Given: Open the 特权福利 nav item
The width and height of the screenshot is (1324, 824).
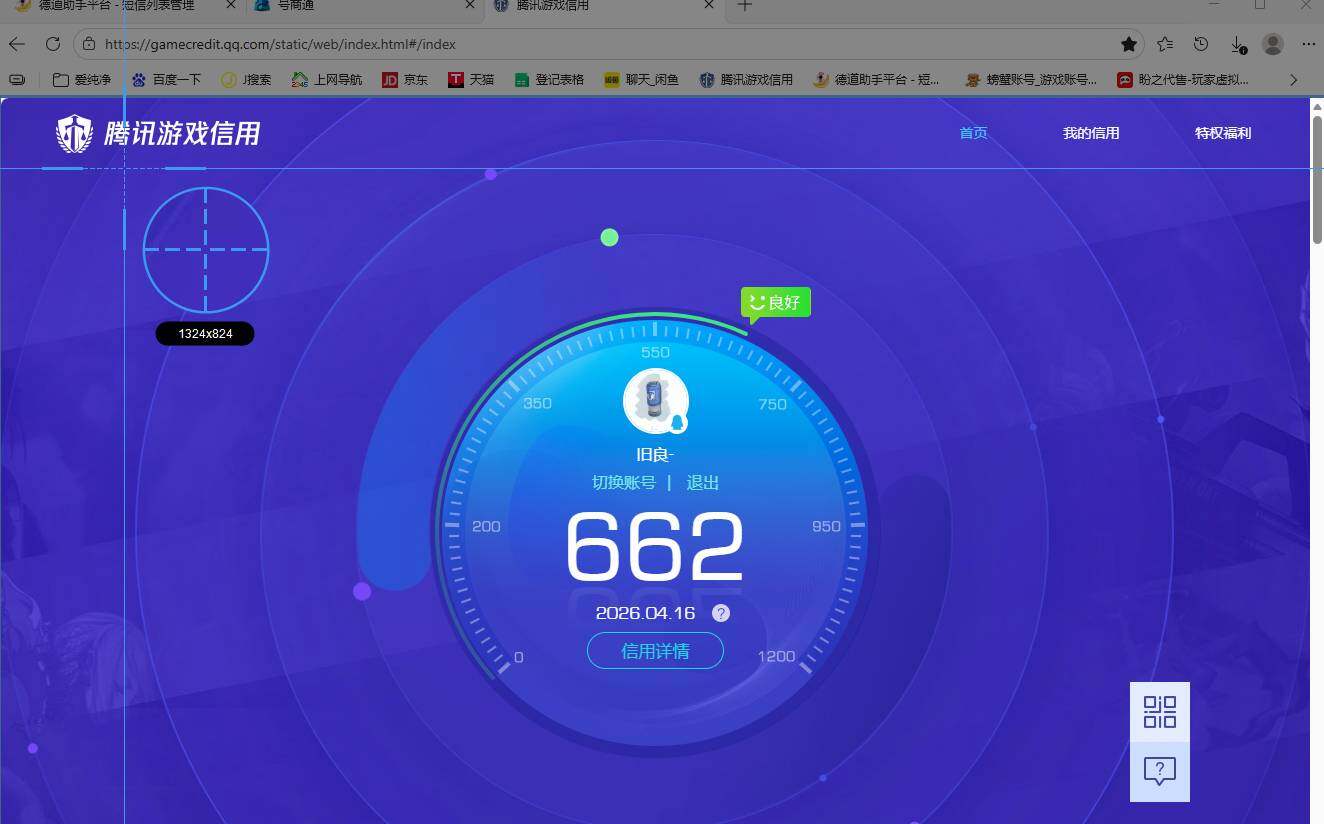Looking at the screenshot, I should click(1223, 133).
